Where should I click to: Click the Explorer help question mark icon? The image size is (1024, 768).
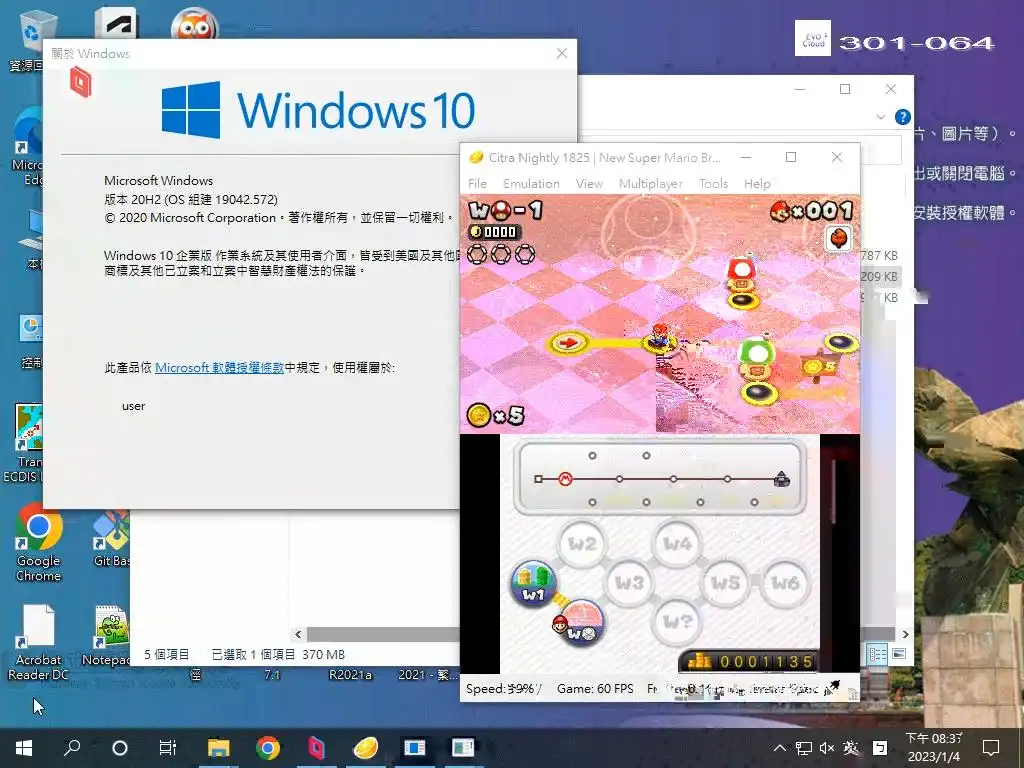click(x=903, y=117)
